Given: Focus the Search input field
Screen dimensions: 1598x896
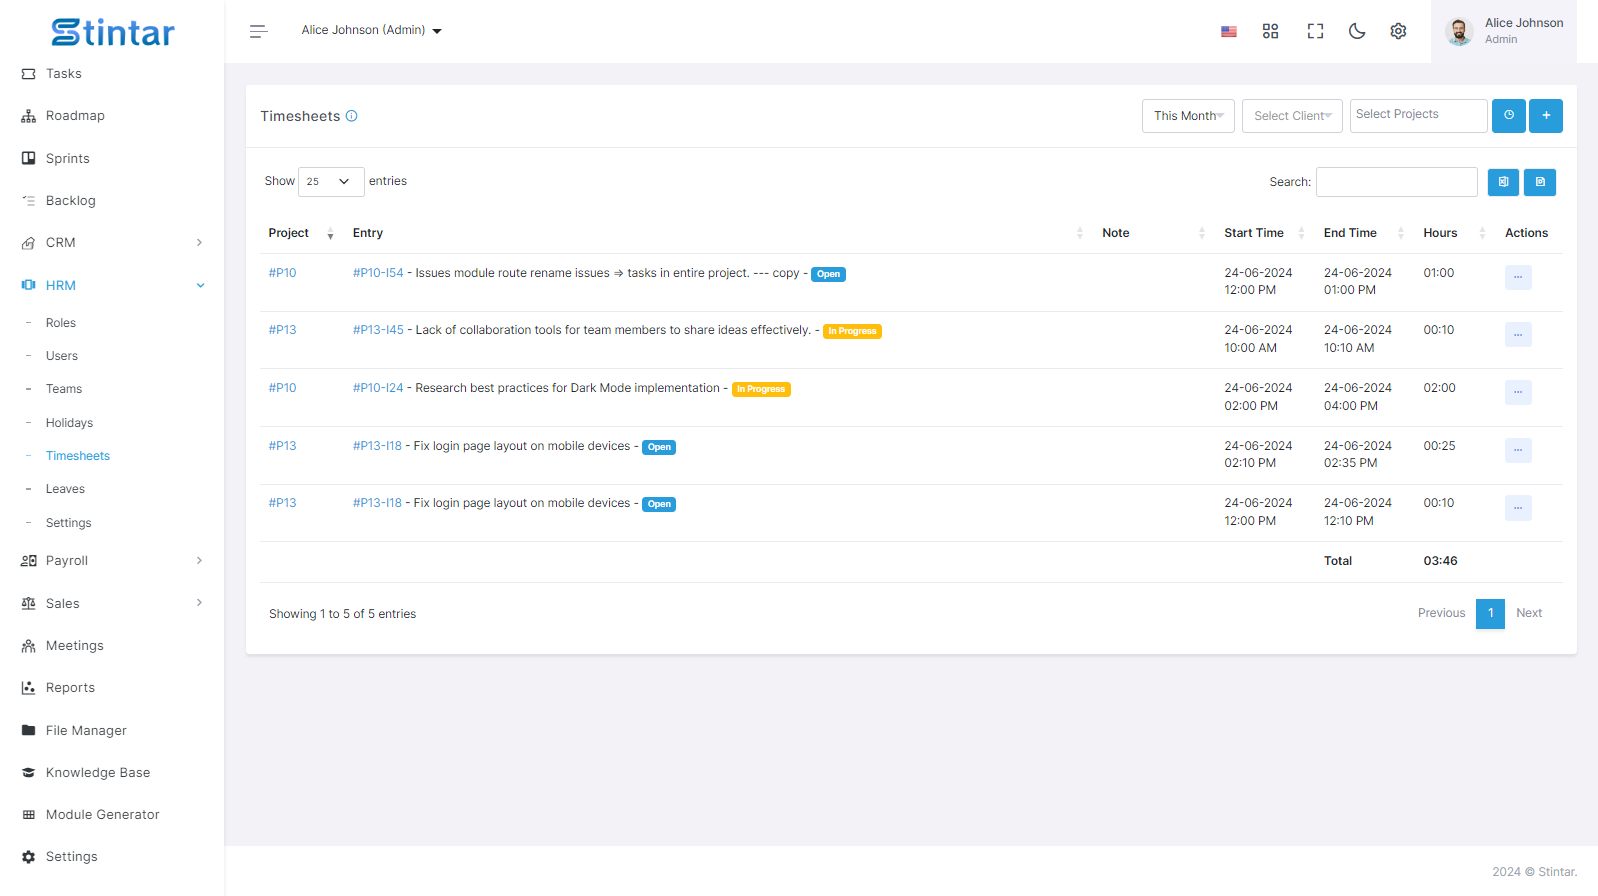Looking at the screenshot, I should 1397,182.
